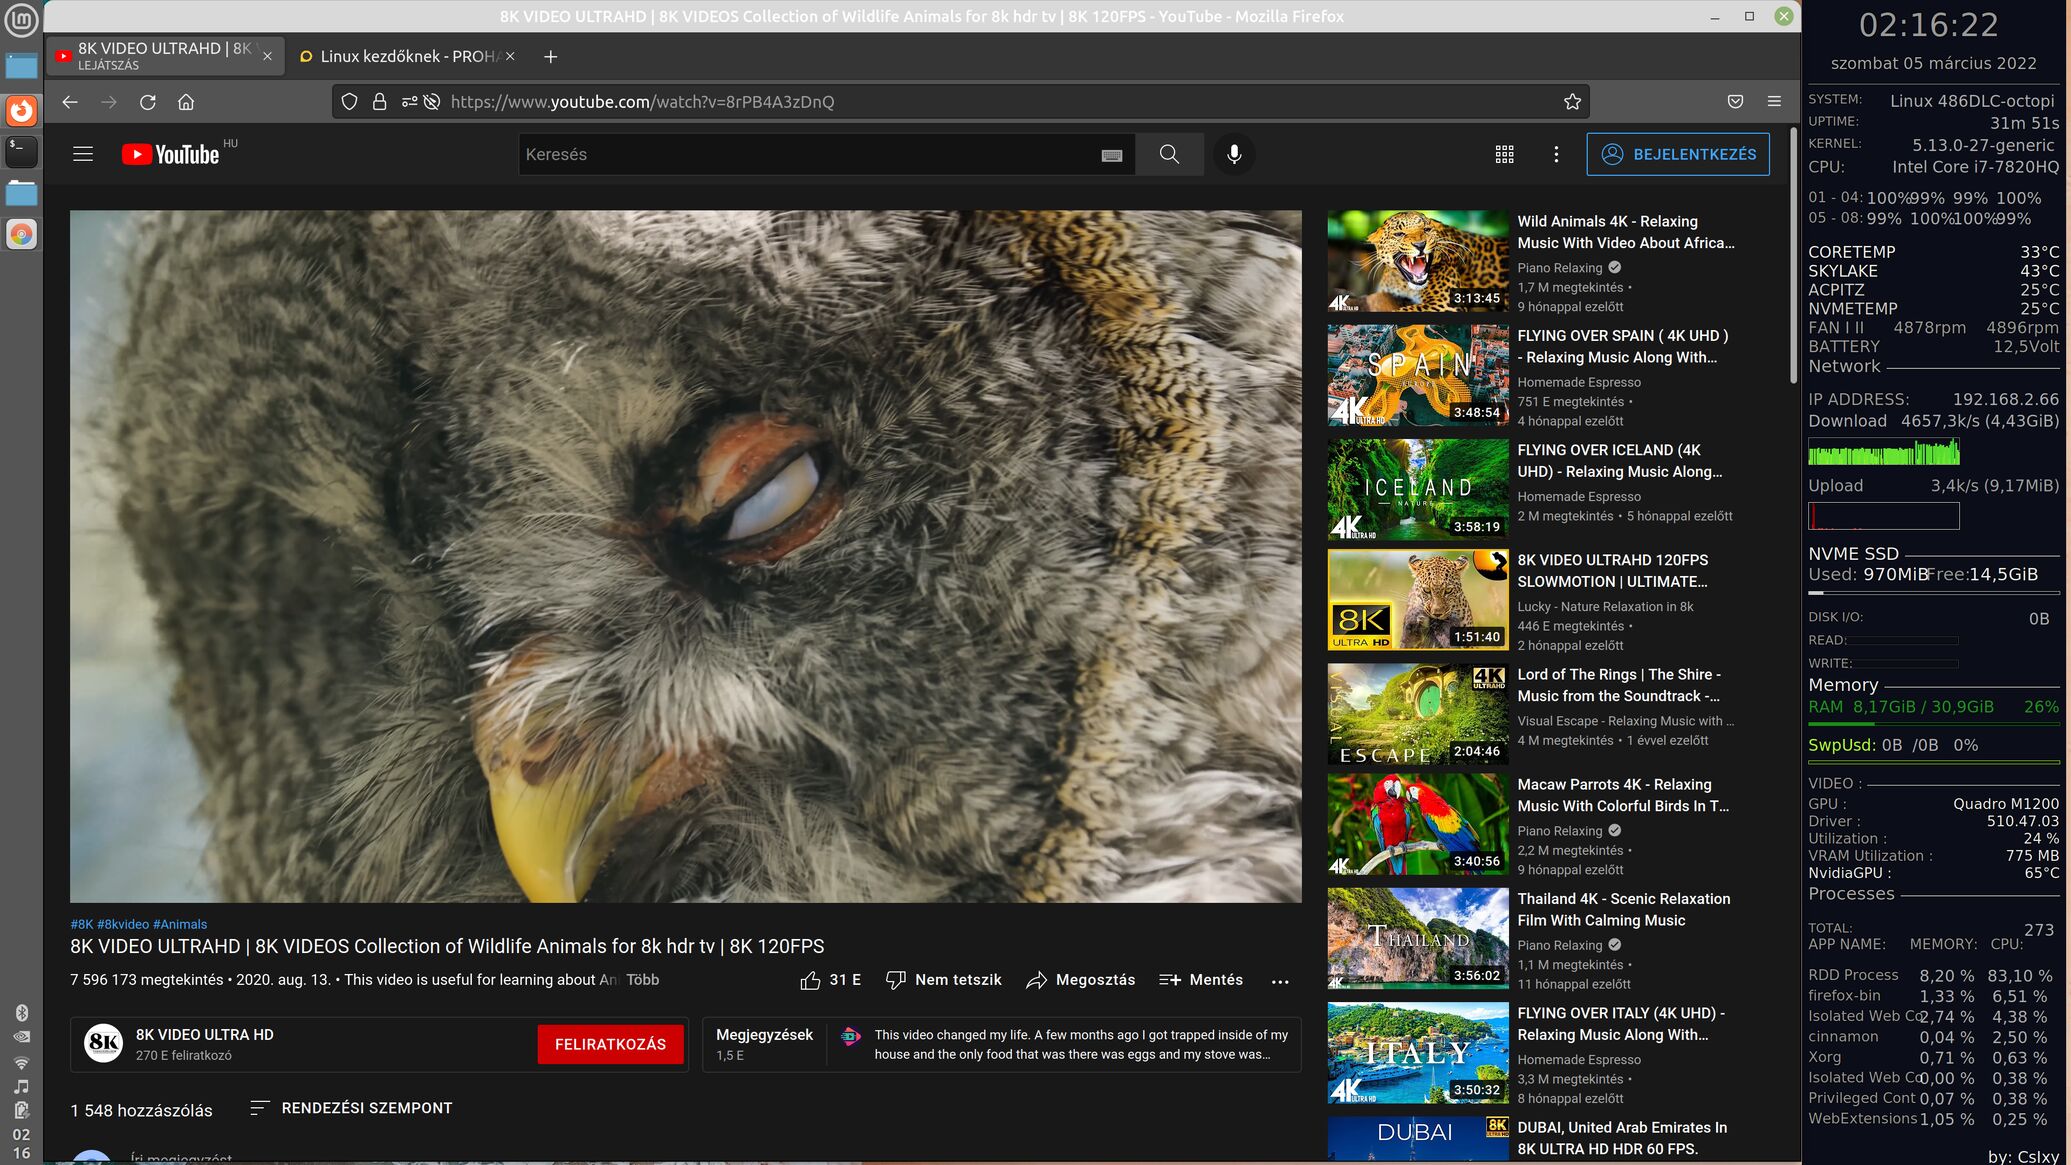The width and height of the screenshot is (2071, 1165).
Task: Reload the current page
Action: click(x=147, y=102)
